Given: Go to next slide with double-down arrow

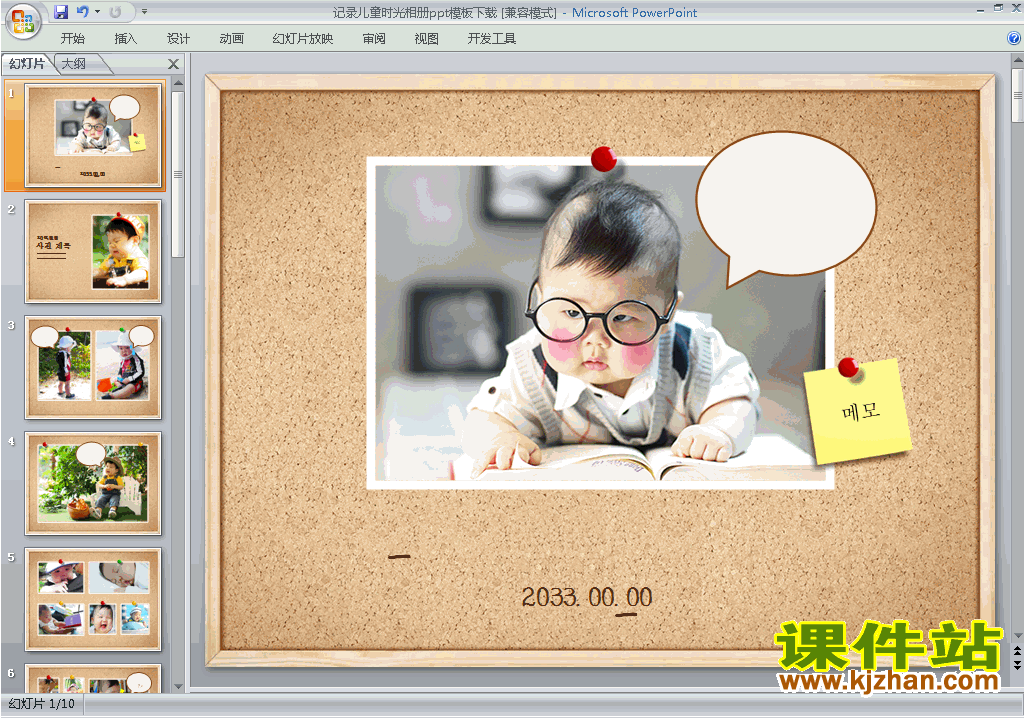Looking at the screenshot, I should pos(1017,665).
